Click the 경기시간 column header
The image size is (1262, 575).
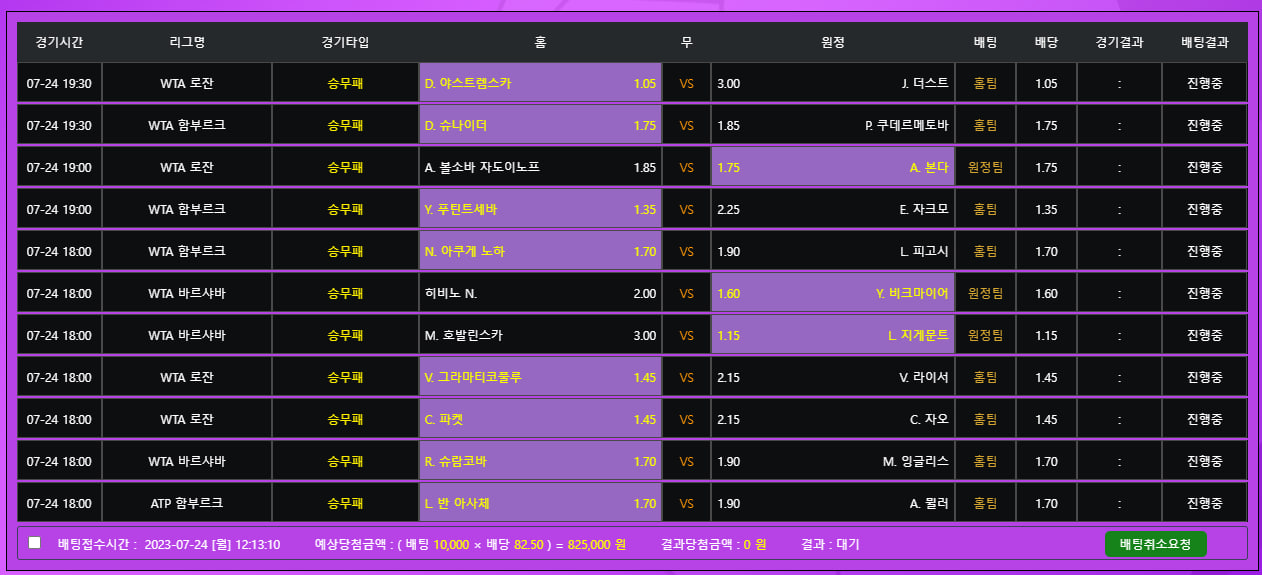point(59,42)
